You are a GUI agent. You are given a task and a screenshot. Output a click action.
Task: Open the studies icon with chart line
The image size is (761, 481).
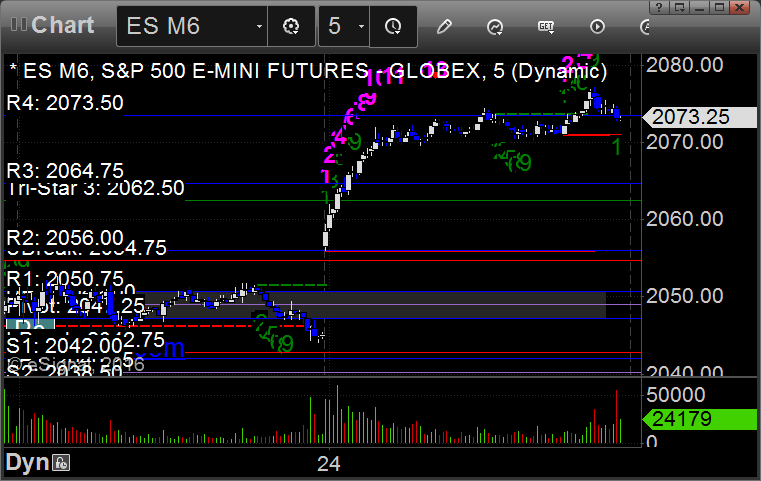click(495, 27)
